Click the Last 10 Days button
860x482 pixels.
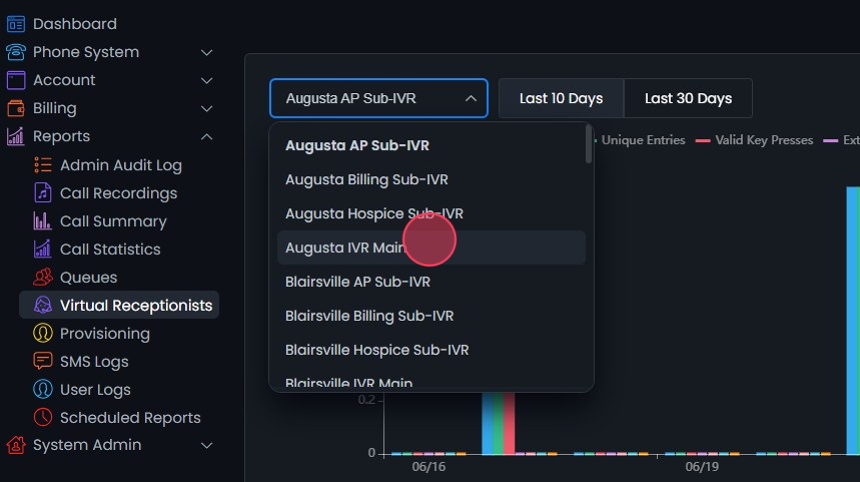point(561,98)
